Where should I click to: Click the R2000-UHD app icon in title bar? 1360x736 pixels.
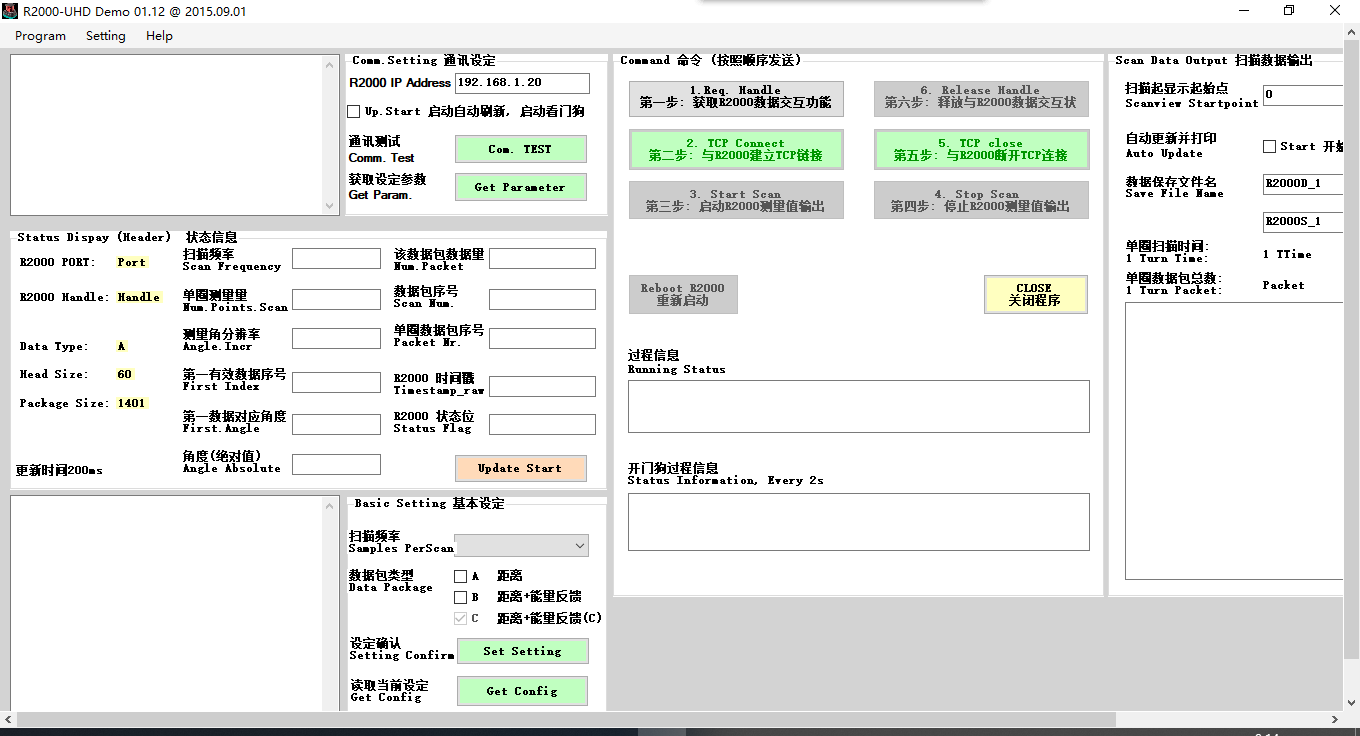pyautogui.click(x=10, y=11)
